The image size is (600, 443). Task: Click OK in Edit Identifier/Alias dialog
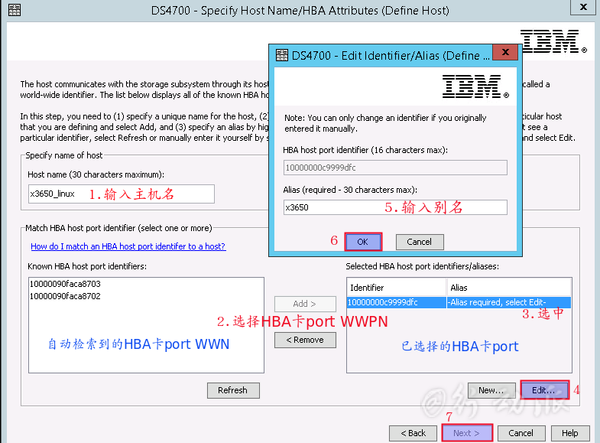pos(363,242)
